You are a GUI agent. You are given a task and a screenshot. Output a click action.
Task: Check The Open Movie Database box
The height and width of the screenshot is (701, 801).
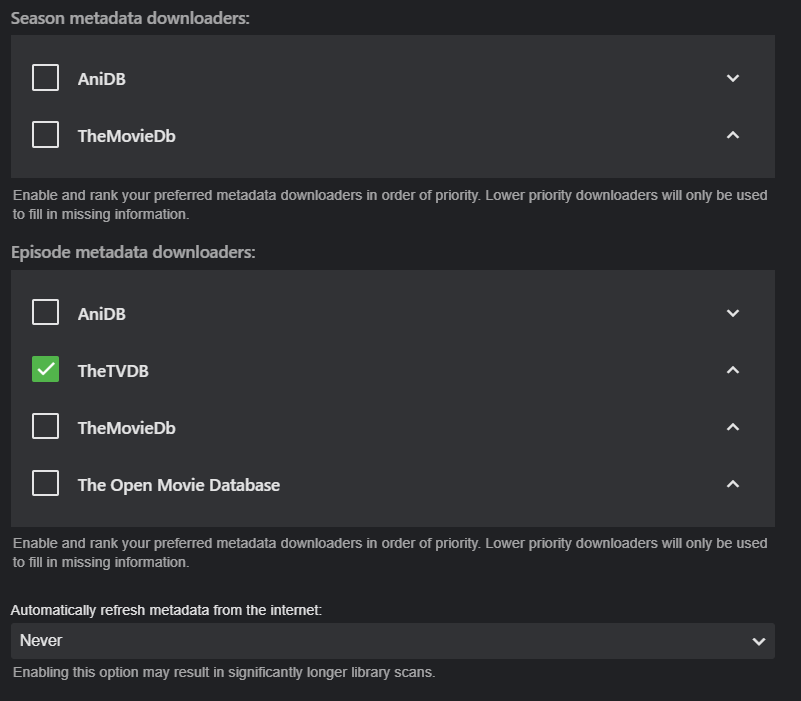(45, 484)
